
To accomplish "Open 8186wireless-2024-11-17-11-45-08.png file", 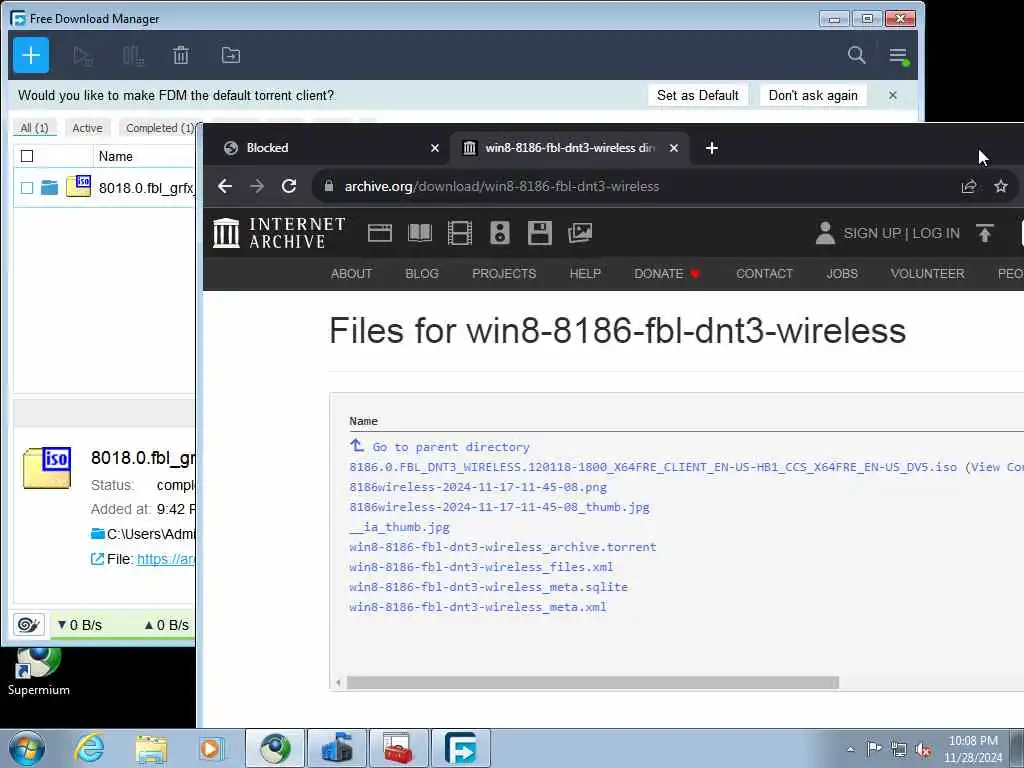I will click(x=478, y=487).
